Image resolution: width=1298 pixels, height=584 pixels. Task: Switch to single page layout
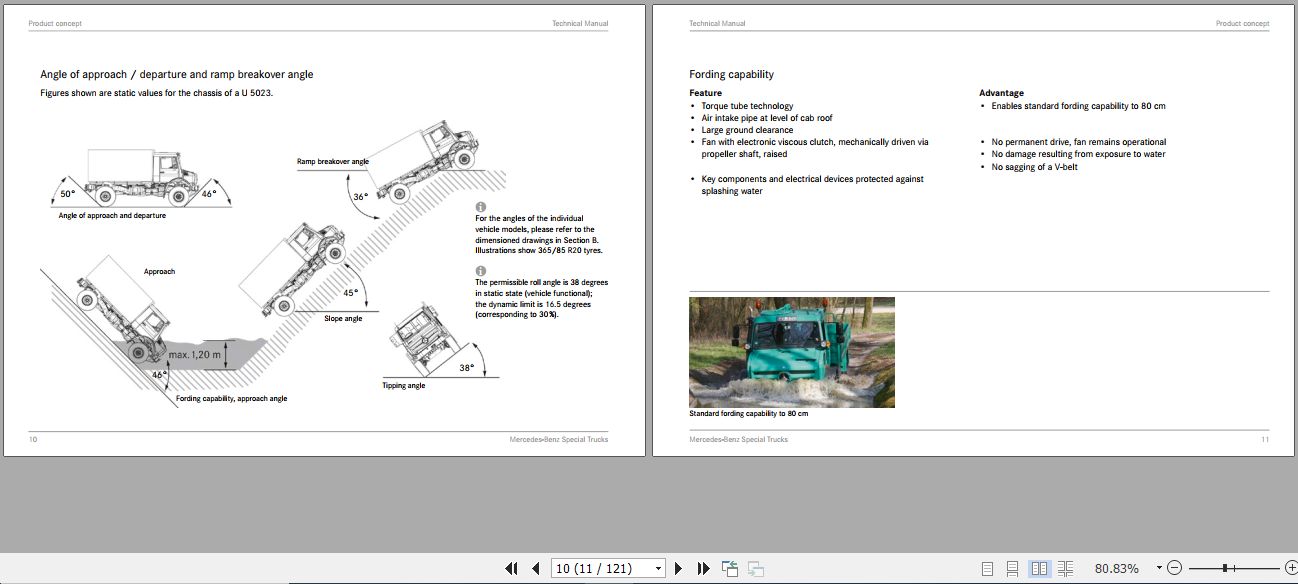[x=988, y=568]
